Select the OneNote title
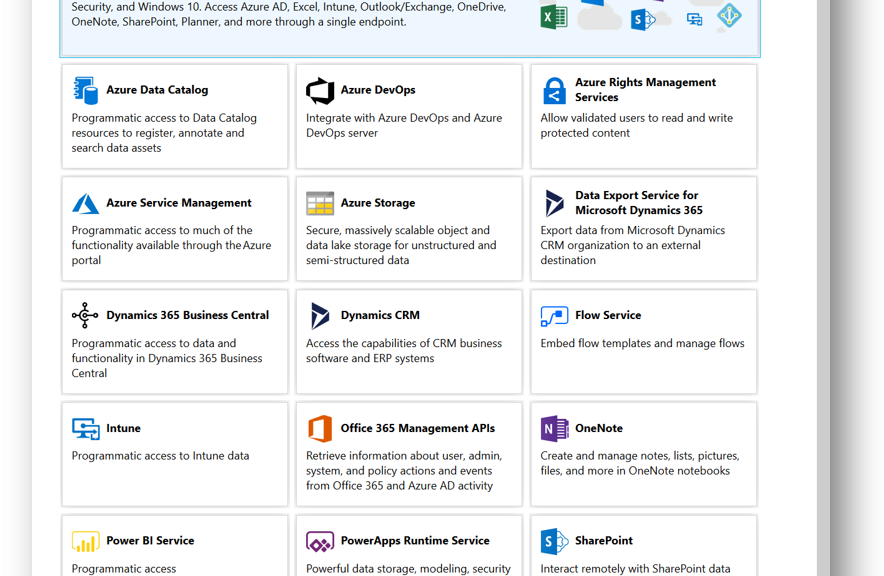 click(599, 428)
